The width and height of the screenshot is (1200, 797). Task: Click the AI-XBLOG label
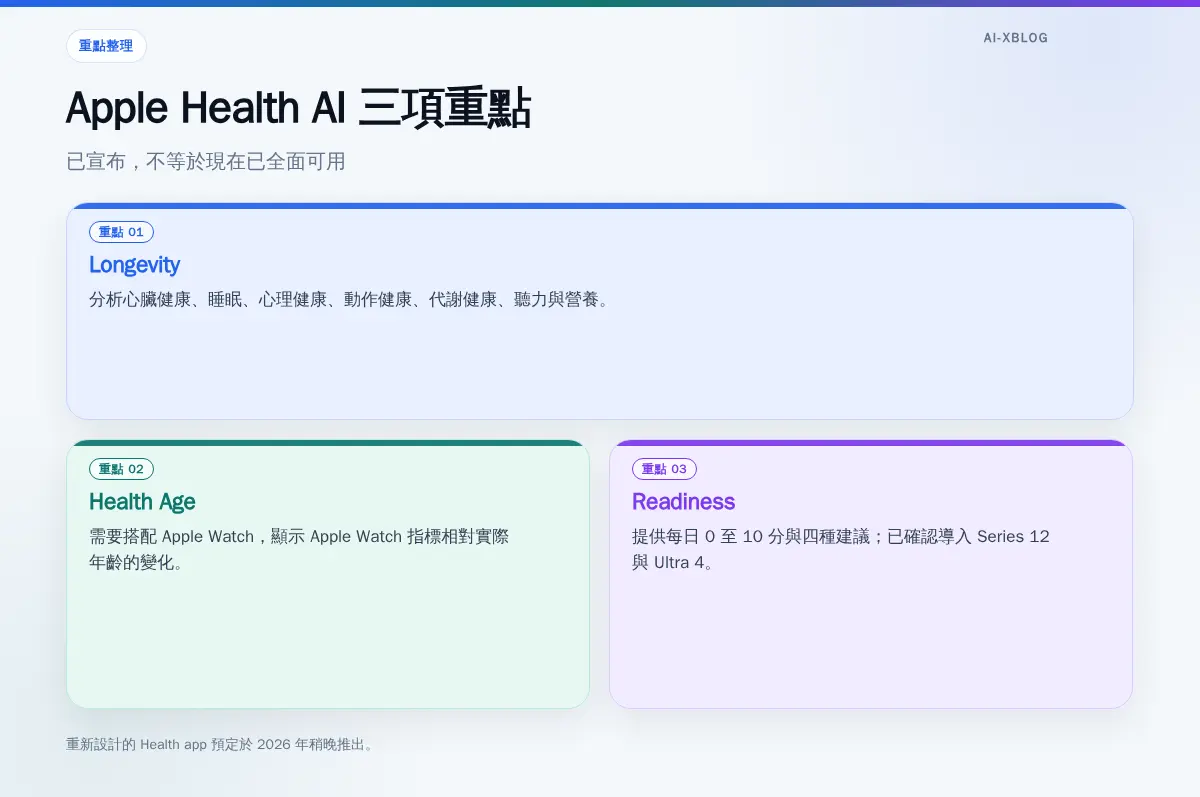(1015, 38)
